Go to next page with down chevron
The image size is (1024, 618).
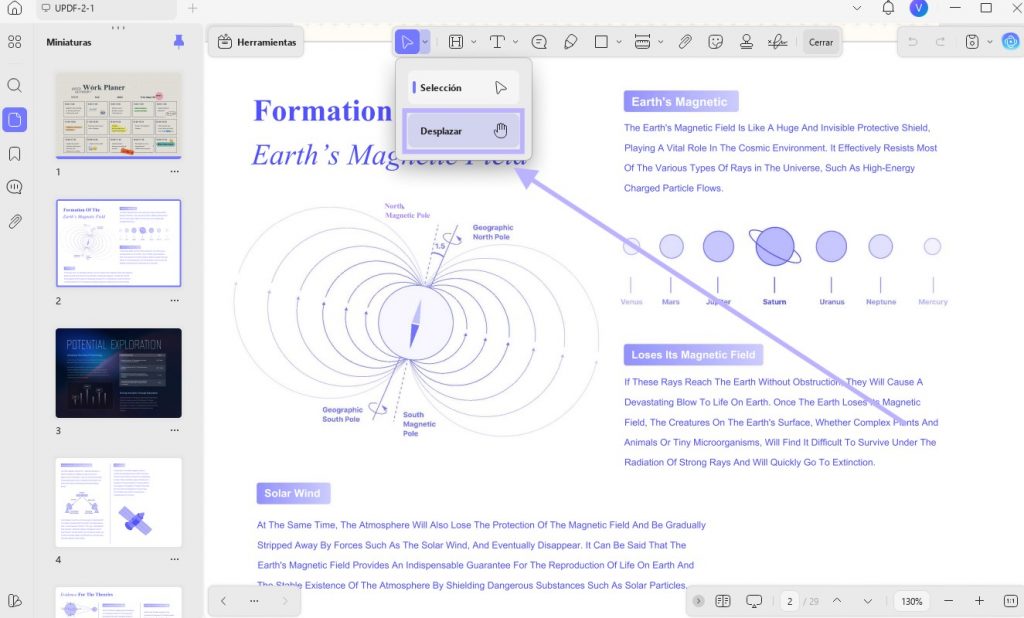(x=867, y=600)
